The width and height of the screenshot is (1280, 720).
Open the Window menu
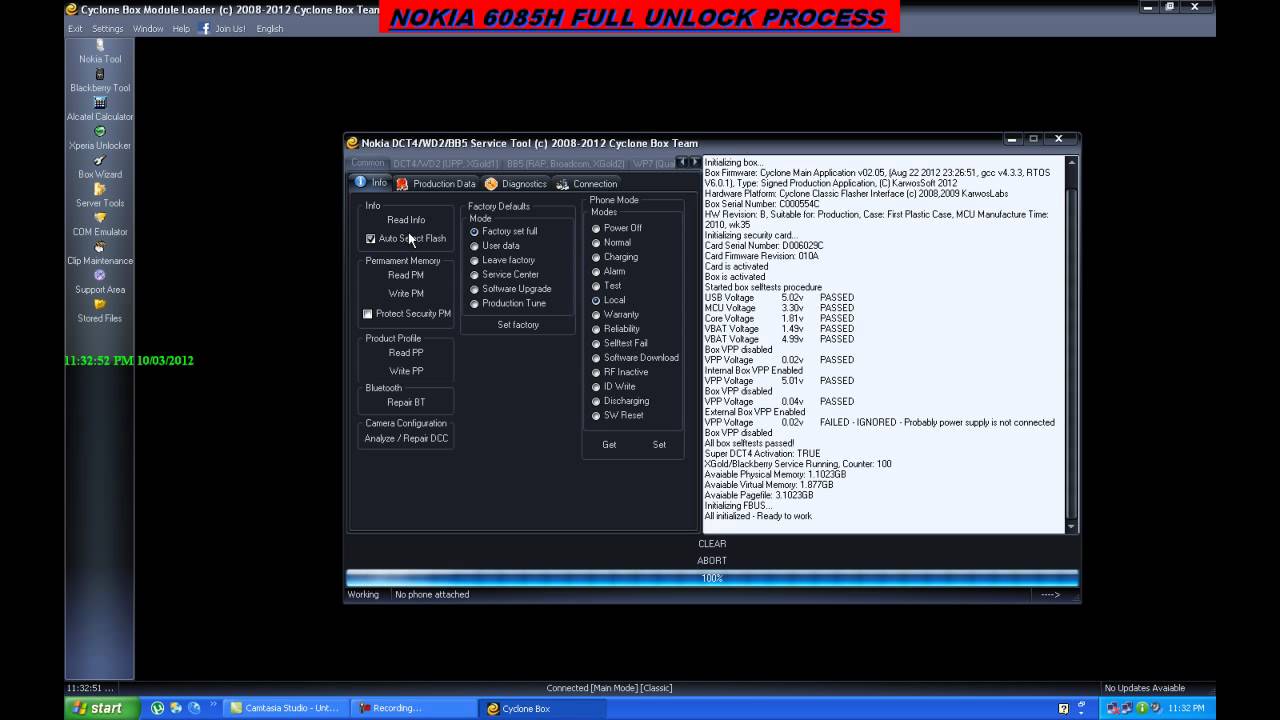click(x=148, y=29)
